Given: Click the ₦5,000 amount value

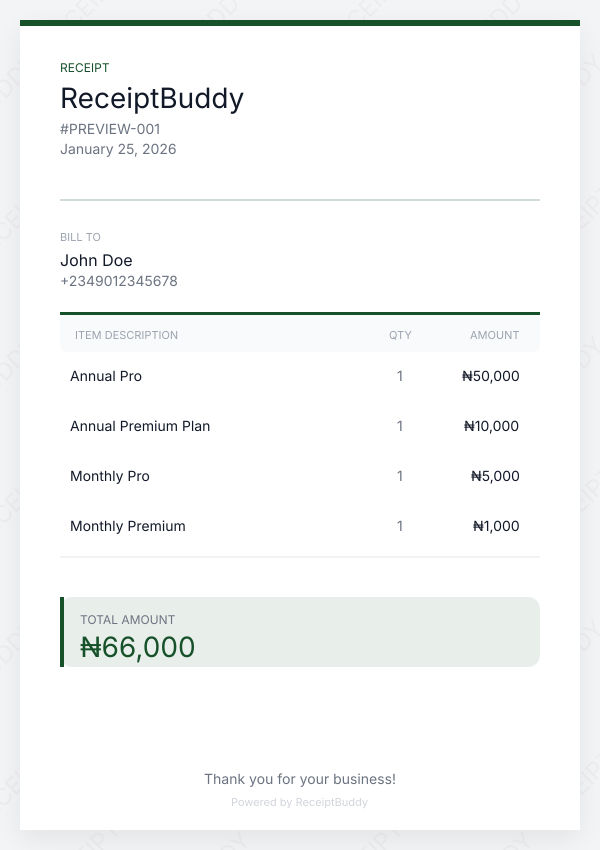Looking at the screenshot, I should tap(495, 476).
